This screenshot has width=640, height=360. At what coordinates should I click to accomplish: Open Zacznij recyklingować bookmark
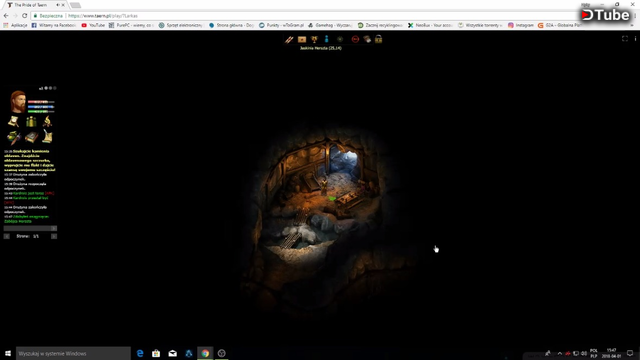380,25
